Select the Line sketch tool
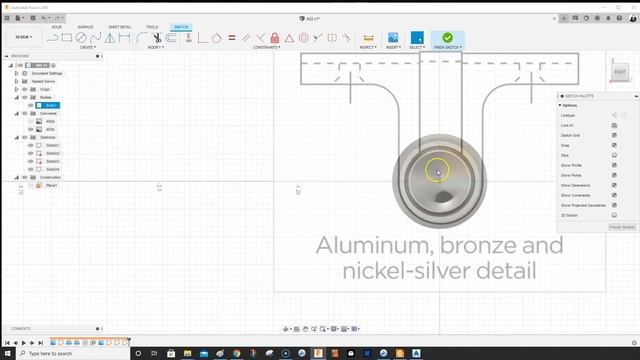This screenshot has height=360, width=640. pos(52,38)
